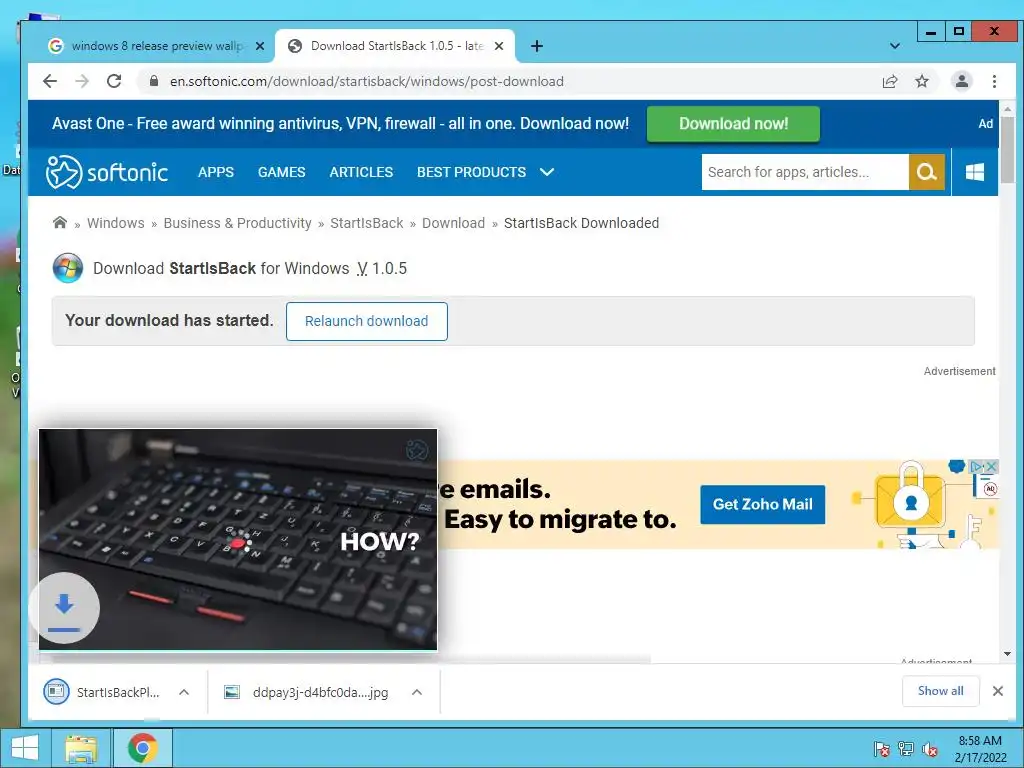
Task: Click Show all downloads
Action: (x=940, y=690)
